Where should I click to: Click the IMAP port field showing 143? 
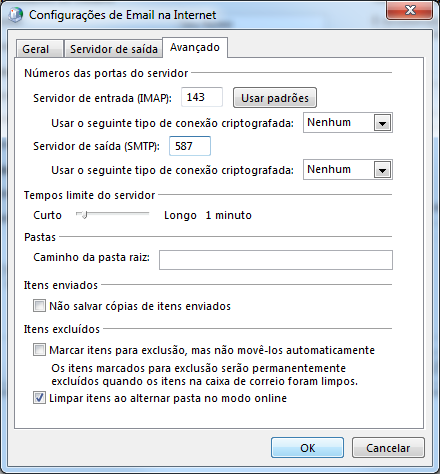[202, 97]
